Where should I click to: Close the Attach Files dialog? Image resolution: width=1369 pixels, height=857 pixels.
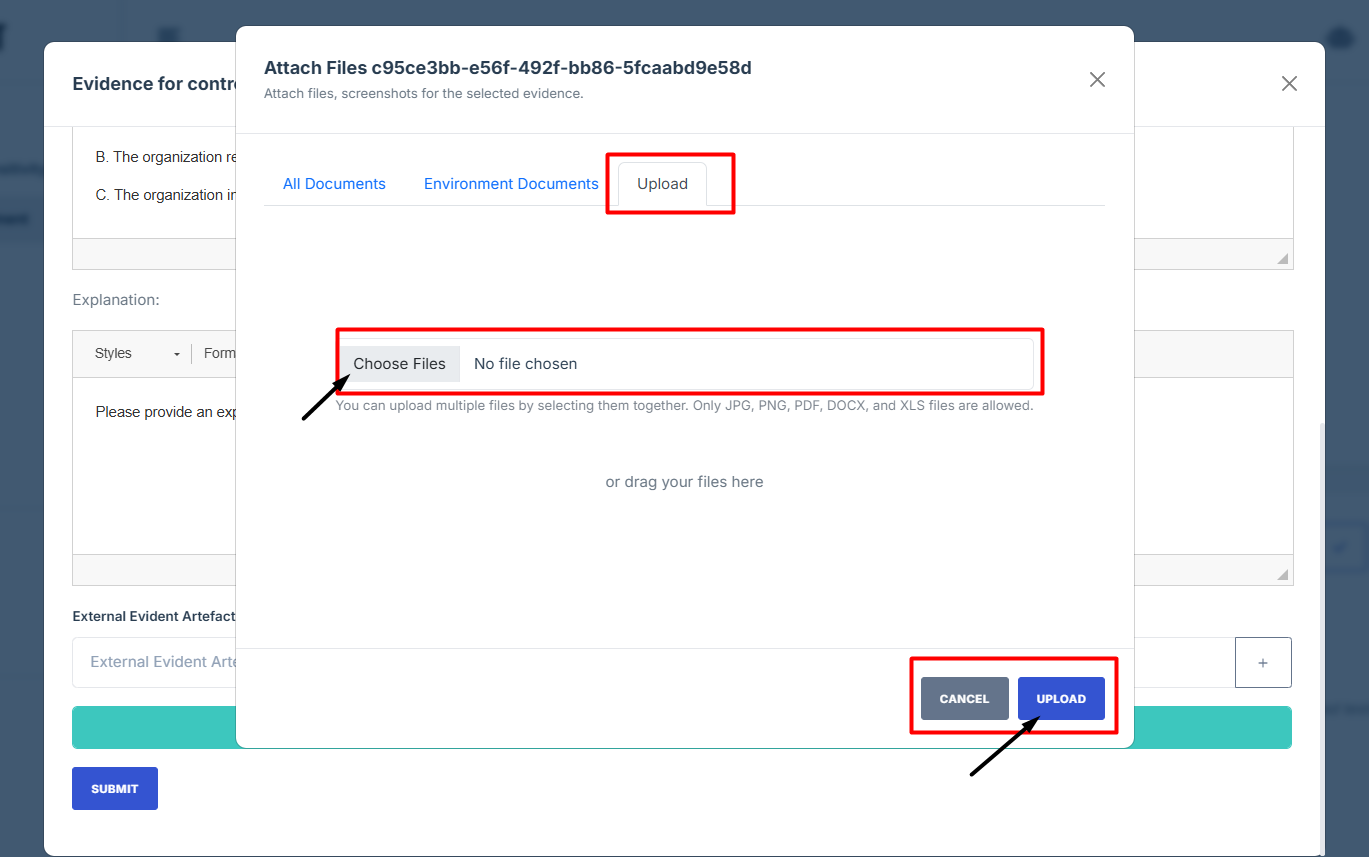[1097, 80]
